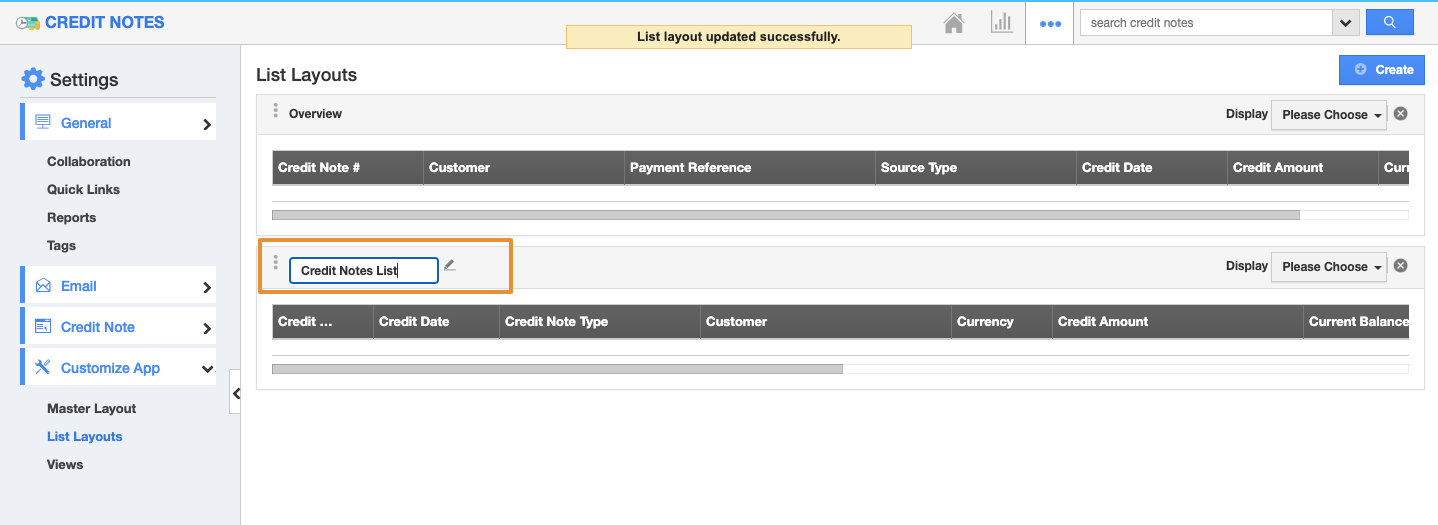Image resolution: width=1438 pixels, height=525 pixels.
Task: Click the home icon in top bar
Action: click(x=953, y=23)
